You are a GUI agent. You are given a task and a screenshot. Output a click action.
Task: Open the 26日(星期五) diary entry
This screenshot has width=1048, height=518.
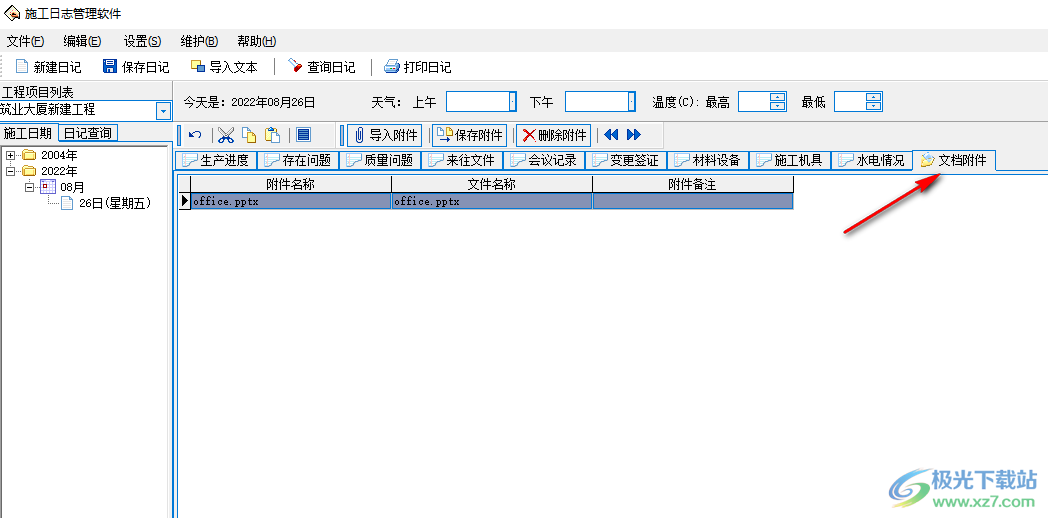click(x=106, y=204)
